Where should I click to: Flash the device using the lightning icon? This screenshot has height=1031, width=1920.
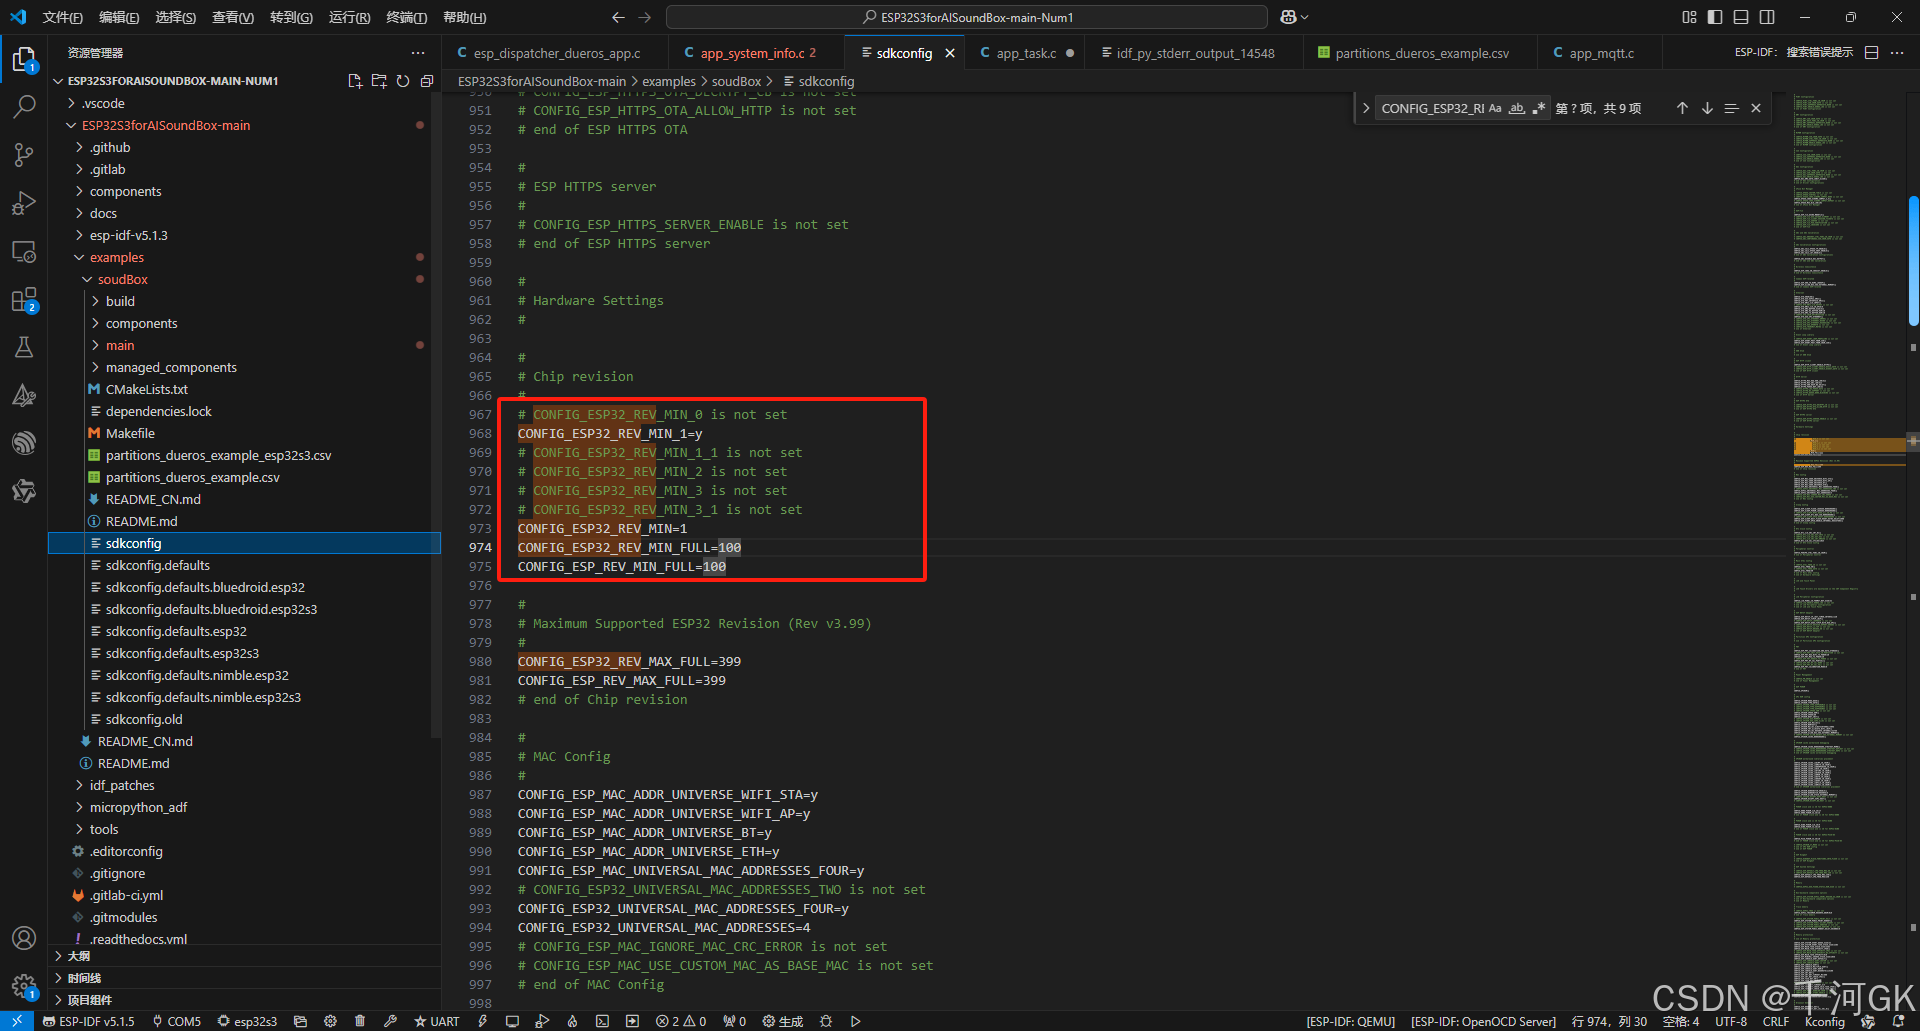[x=483, y=1021]
